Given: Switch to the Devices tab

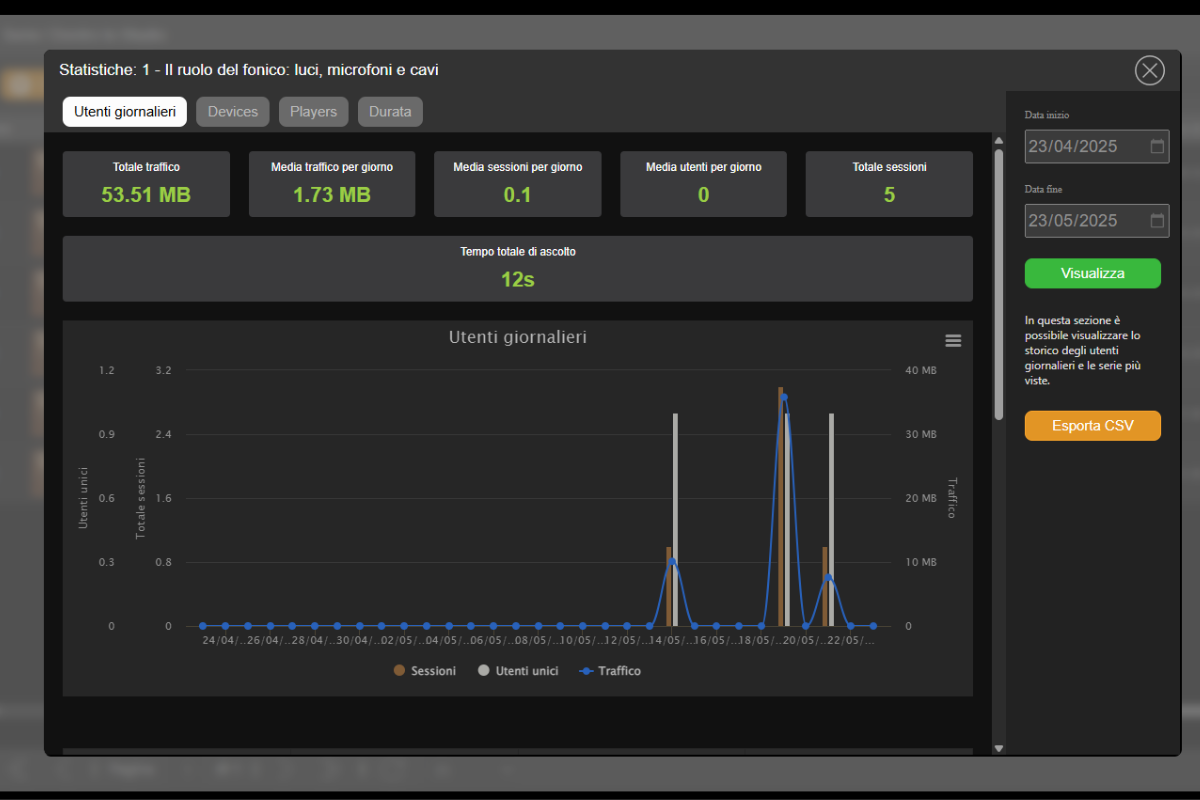Looking at the screenshot, I should [233, 111].
